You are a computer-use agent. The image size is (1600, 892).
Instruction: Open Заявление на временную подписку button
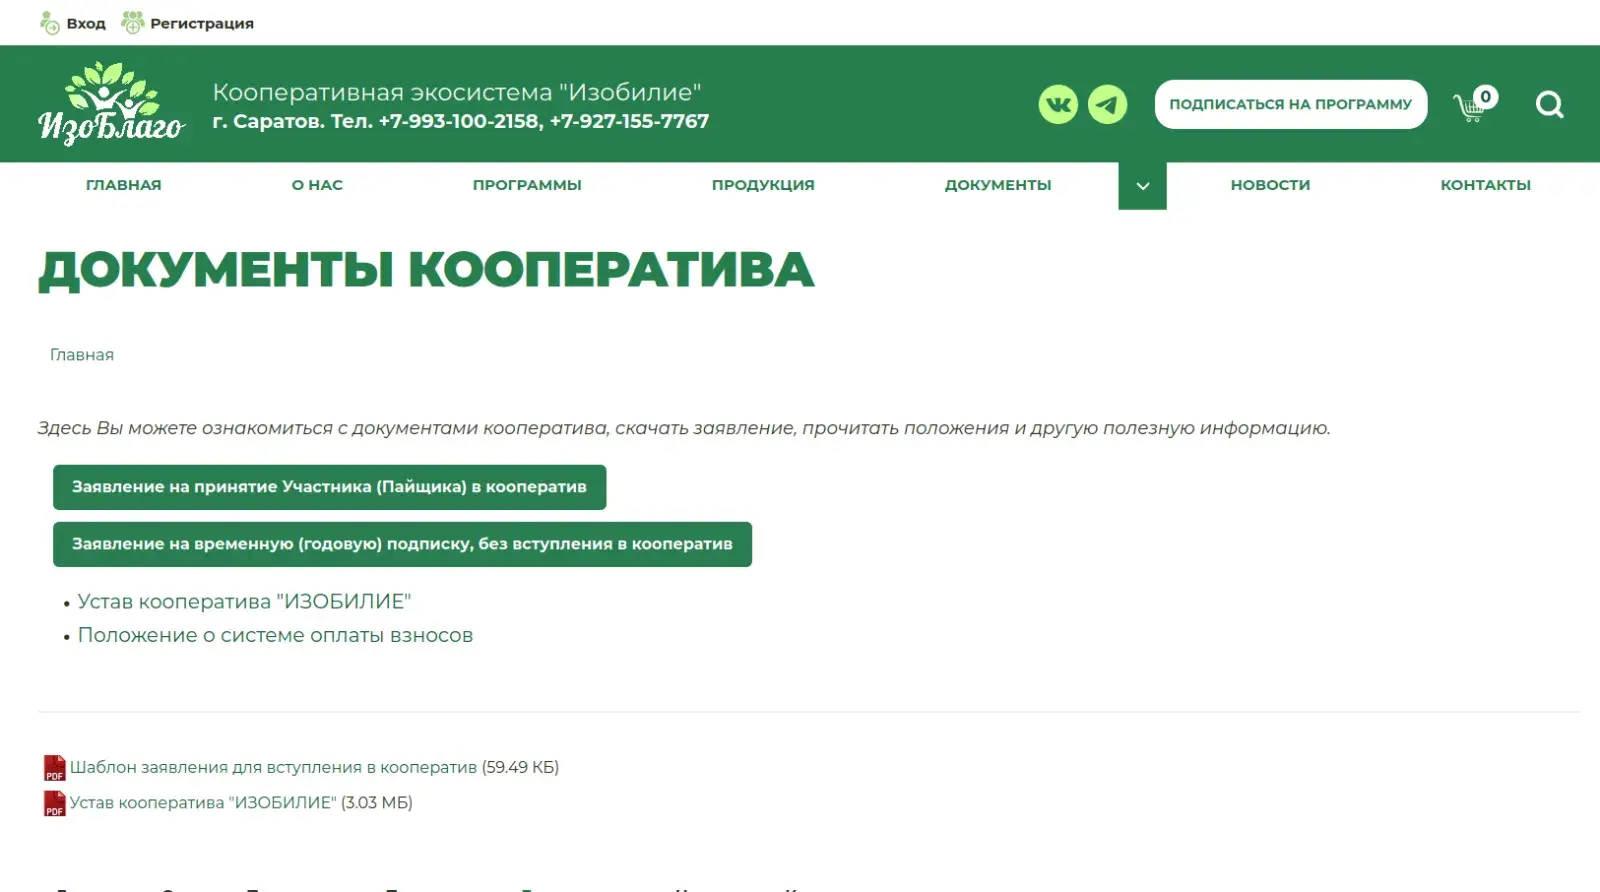402,544
